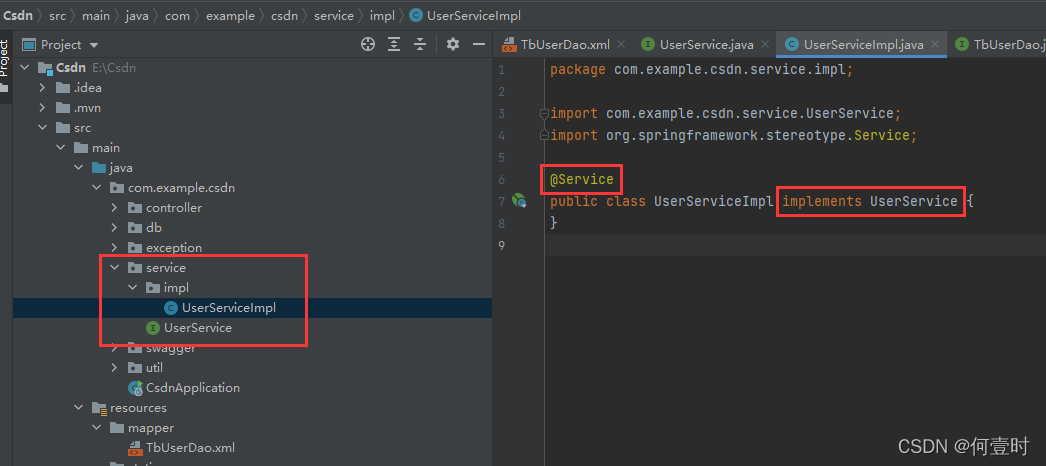Select TbUserDao.xml file in mapper folder
This screenshot has width=1046, height=466.
pyautogui.click(x=190, y=447)
